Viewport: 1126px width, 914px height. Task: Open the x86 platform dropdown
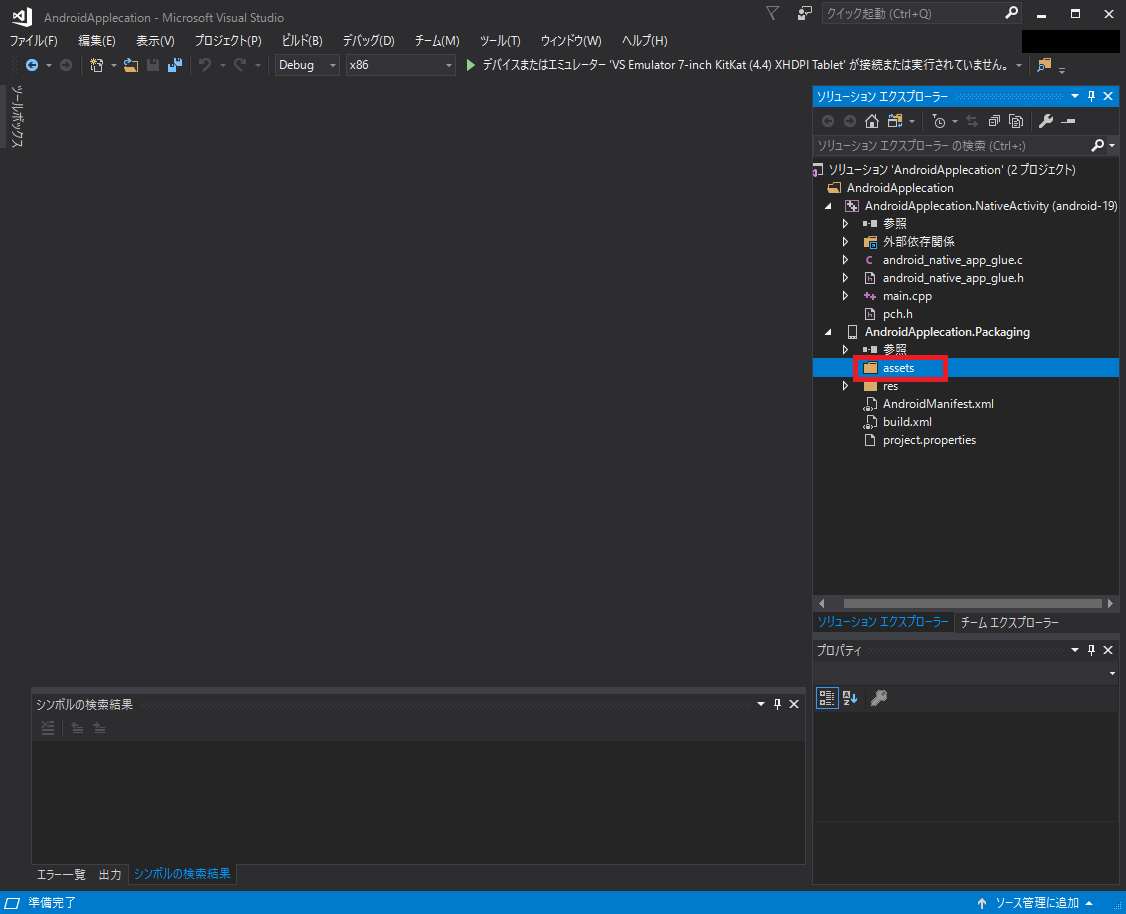(400, 65)
